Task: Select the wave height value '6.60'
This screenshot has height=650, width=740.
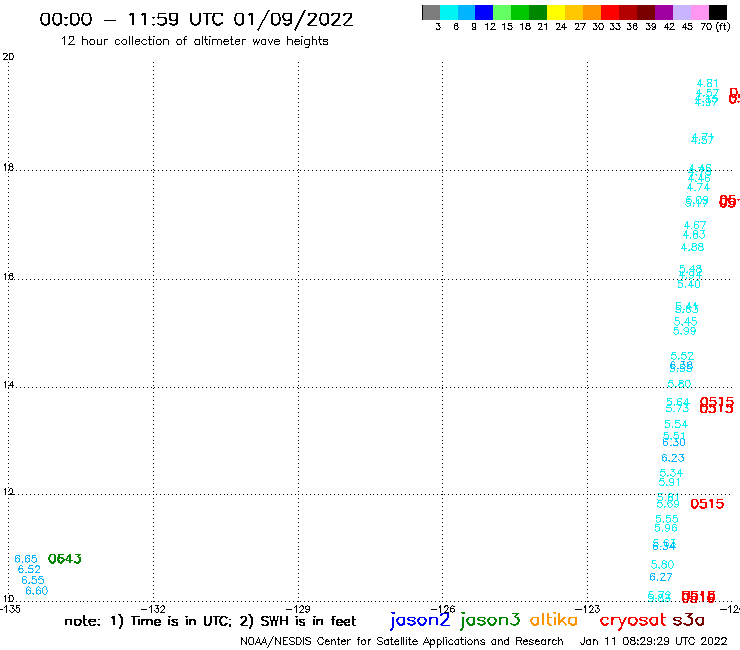Action: (37, 591)
